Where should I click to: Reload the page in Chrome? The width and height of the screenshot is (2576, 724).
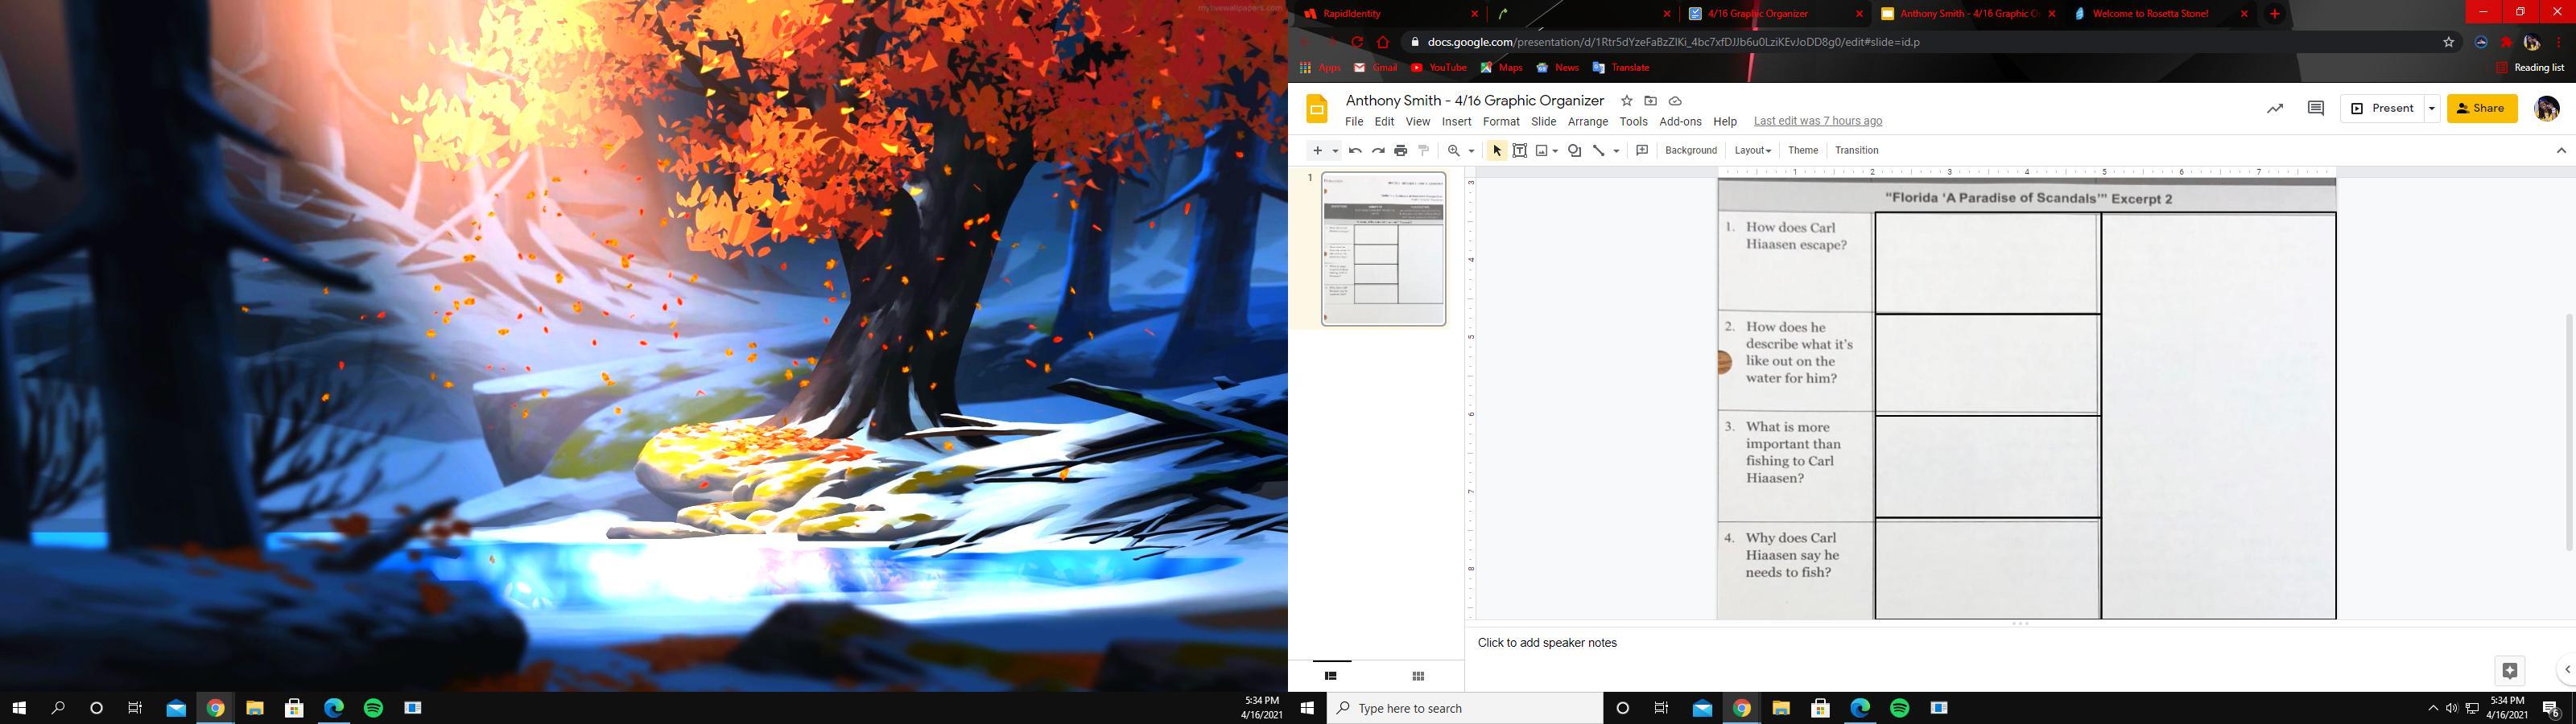[1357, 42]
